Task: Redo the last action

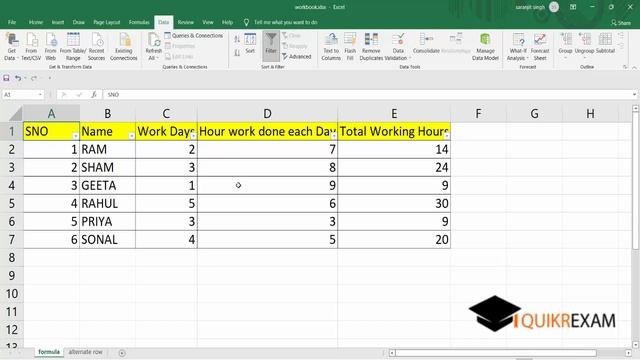Action: pyautogui.click(x=34, y=78)
